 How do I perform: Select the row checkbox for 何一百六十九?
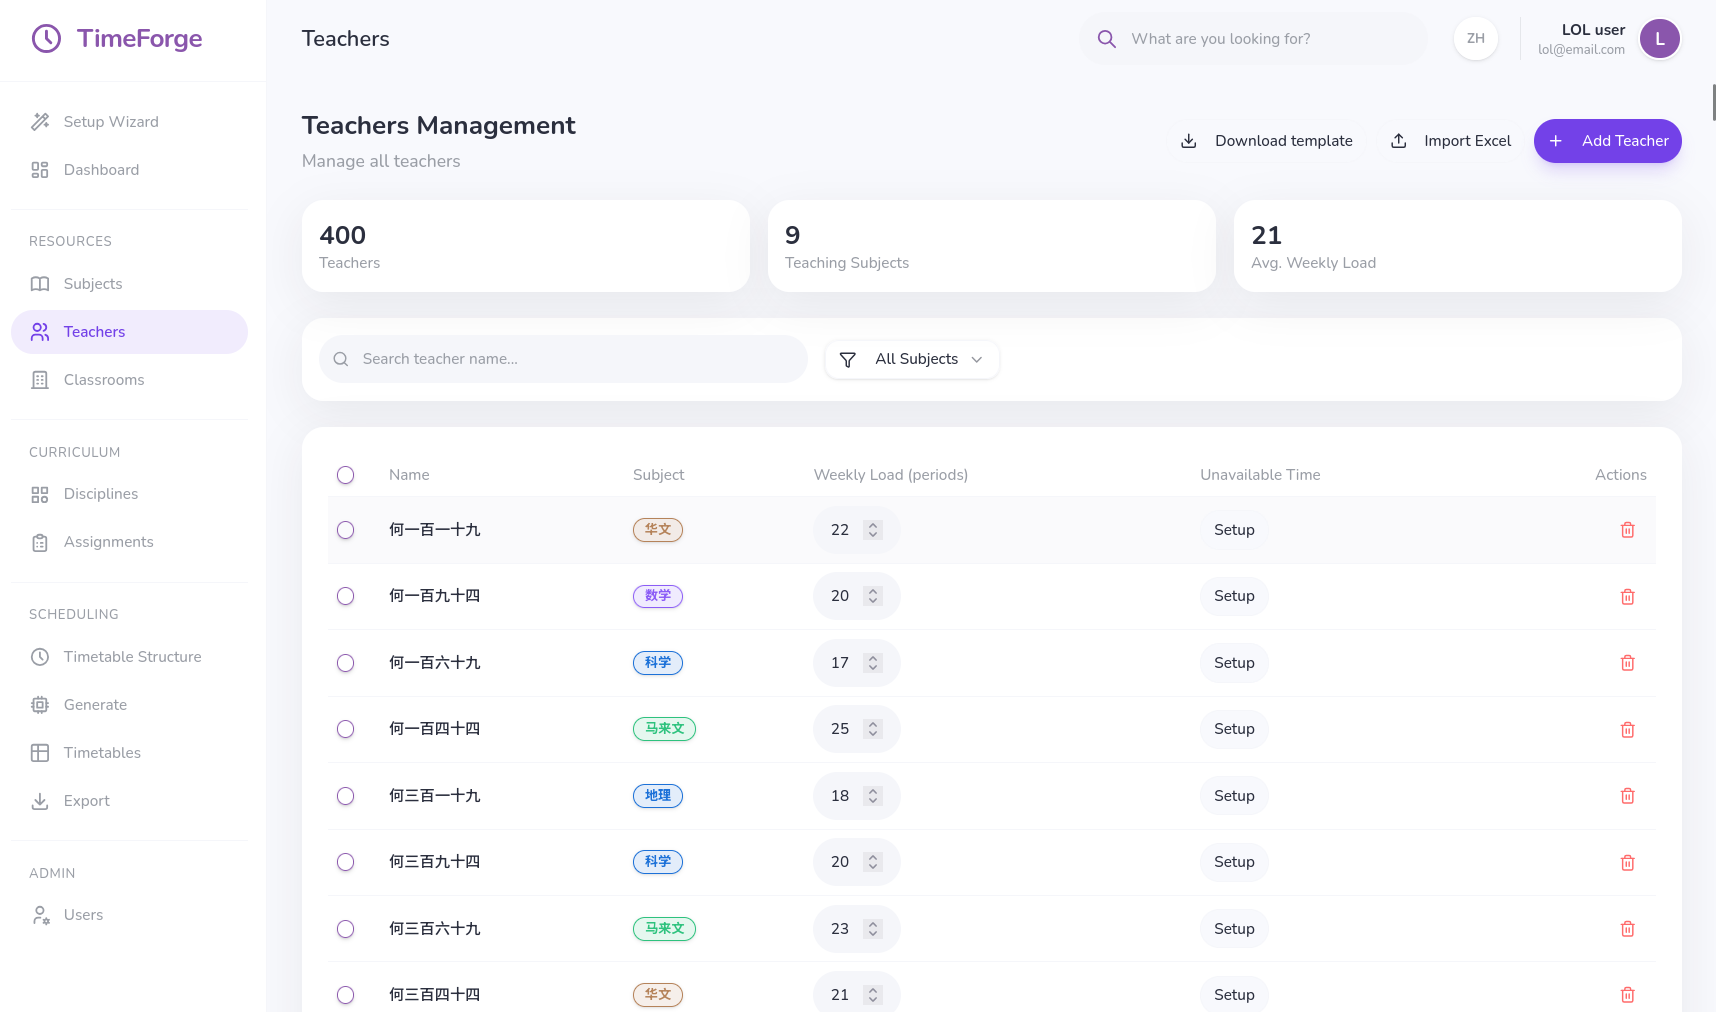(345, 663)
